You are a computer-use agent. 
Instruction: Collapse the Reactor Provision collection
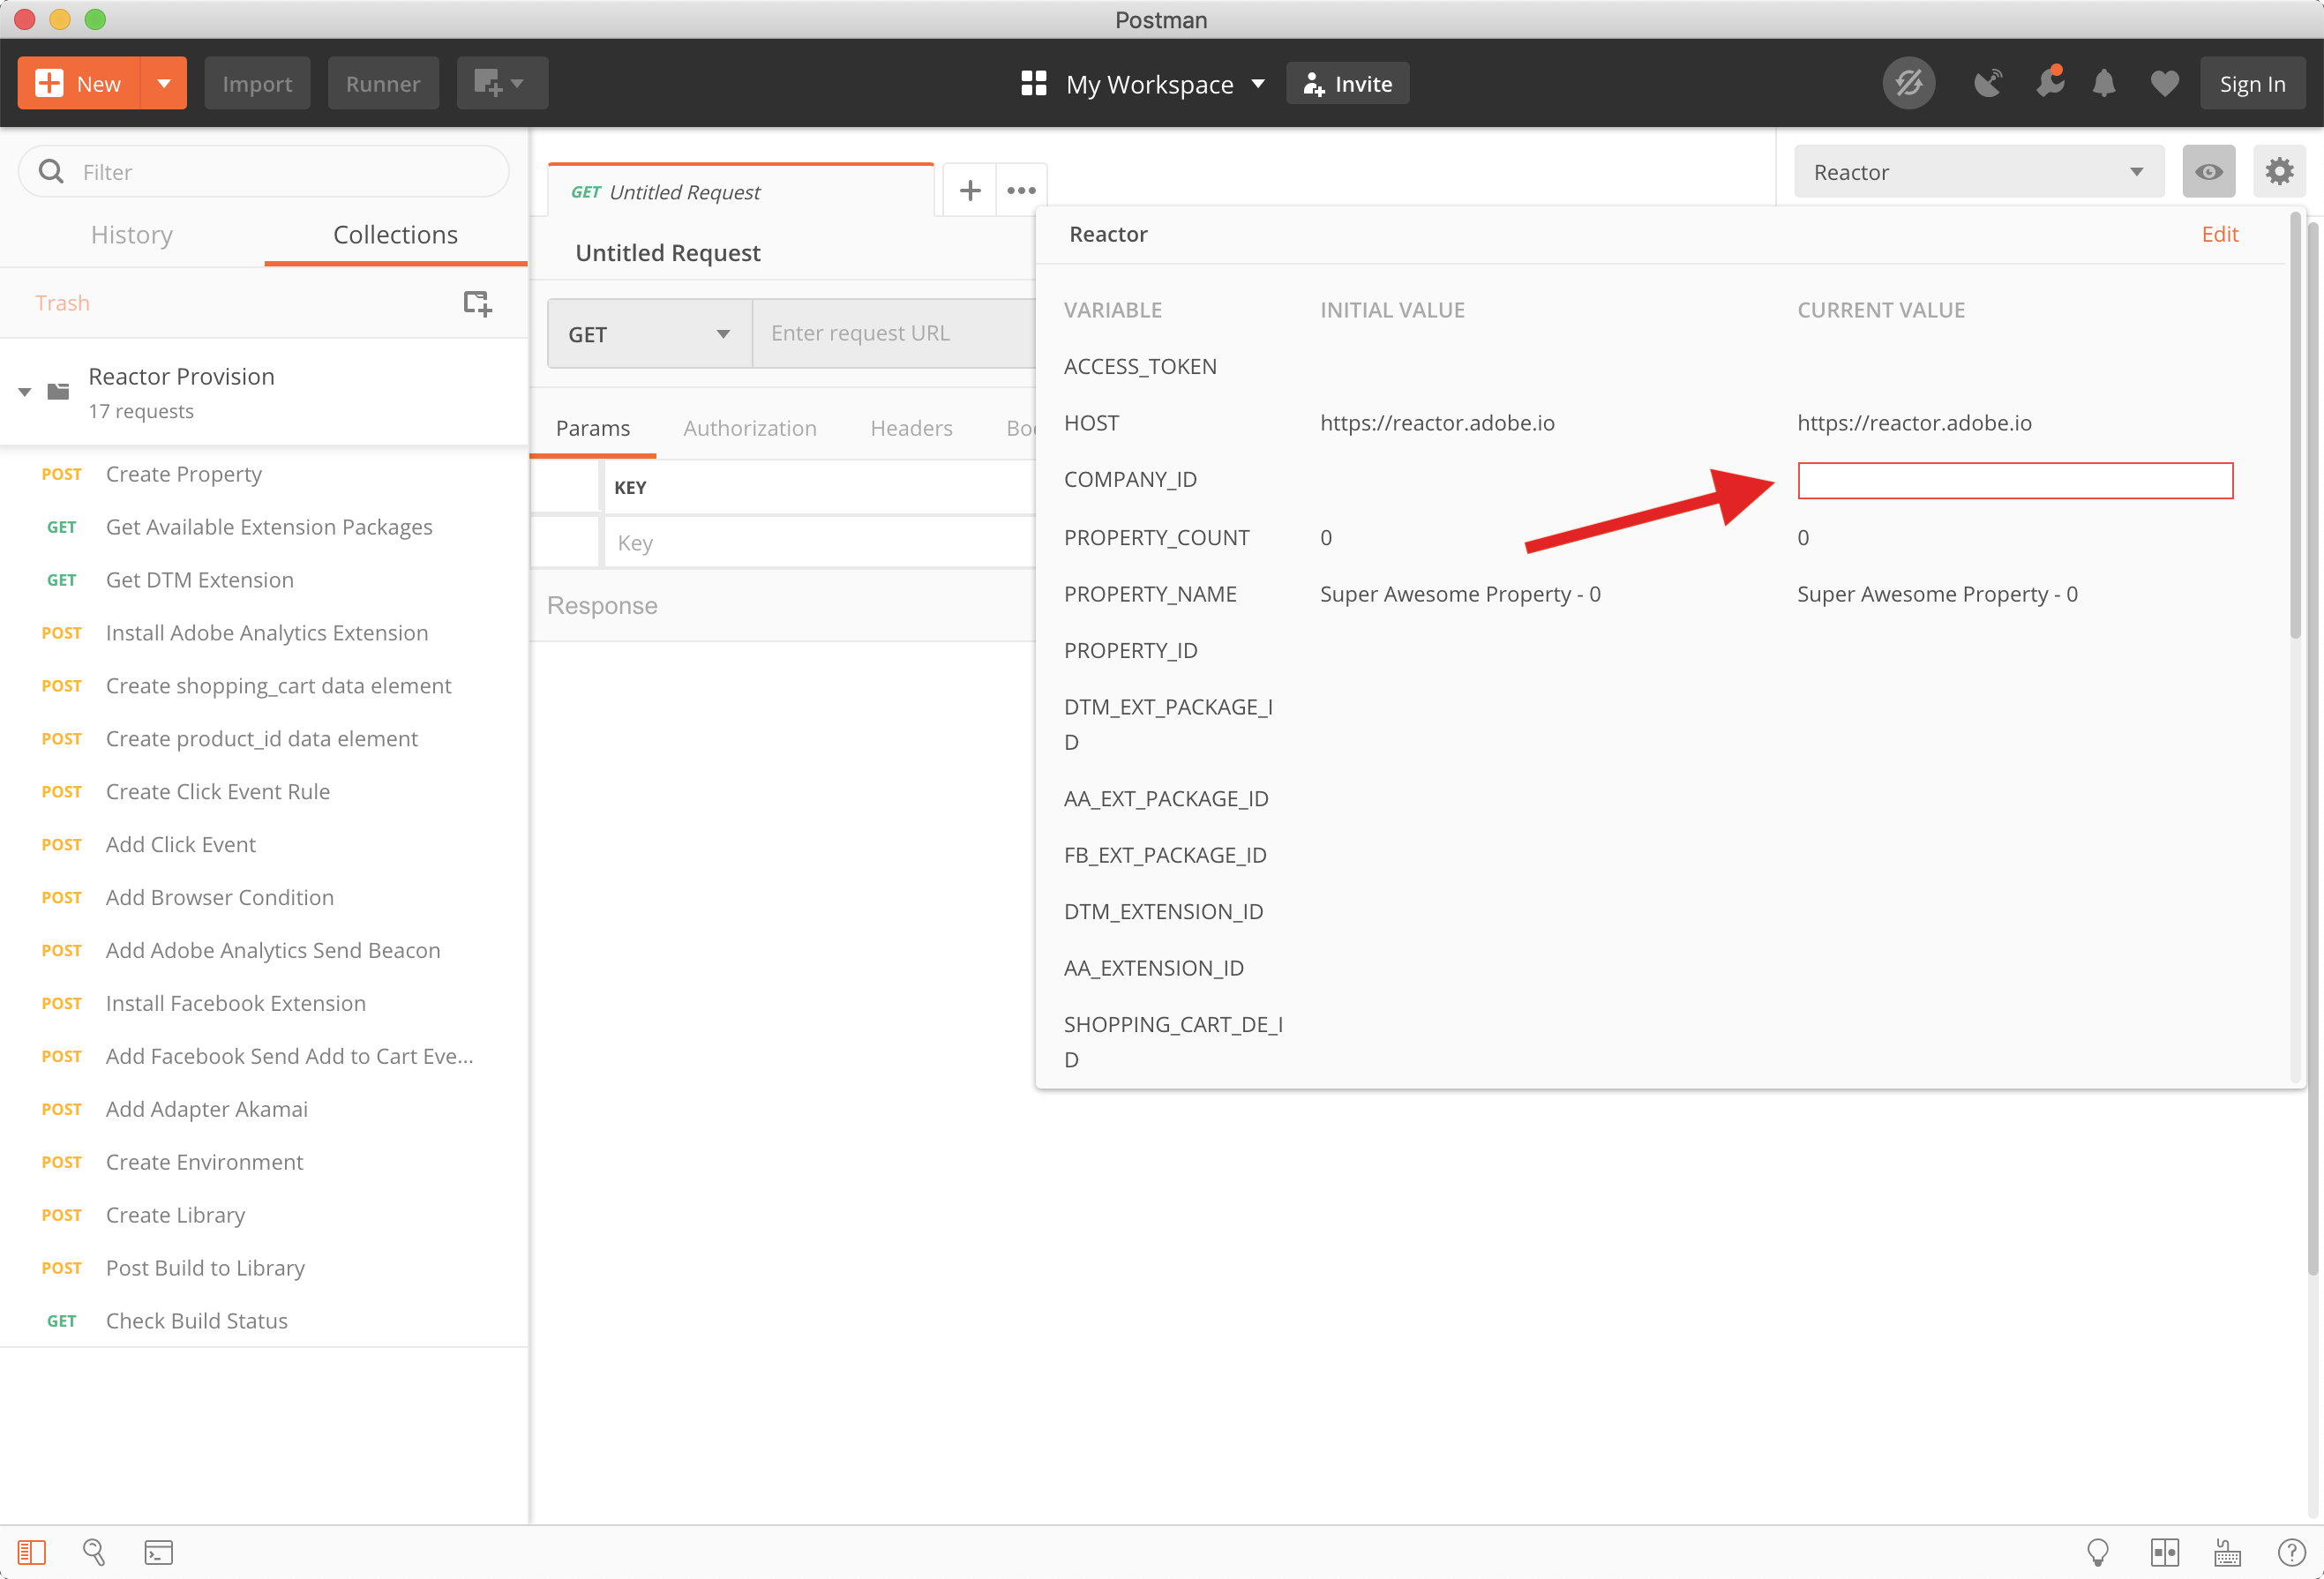pyautogui.click(x=25, y=392)
